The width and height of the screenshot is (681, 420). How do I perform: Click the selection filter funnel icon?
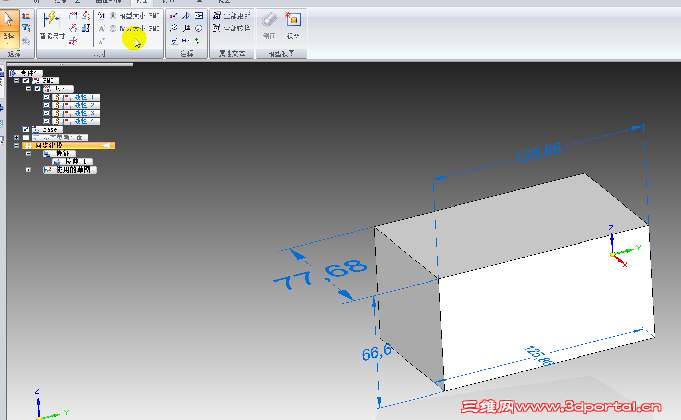pyautogui.click(x=26, y=28)
